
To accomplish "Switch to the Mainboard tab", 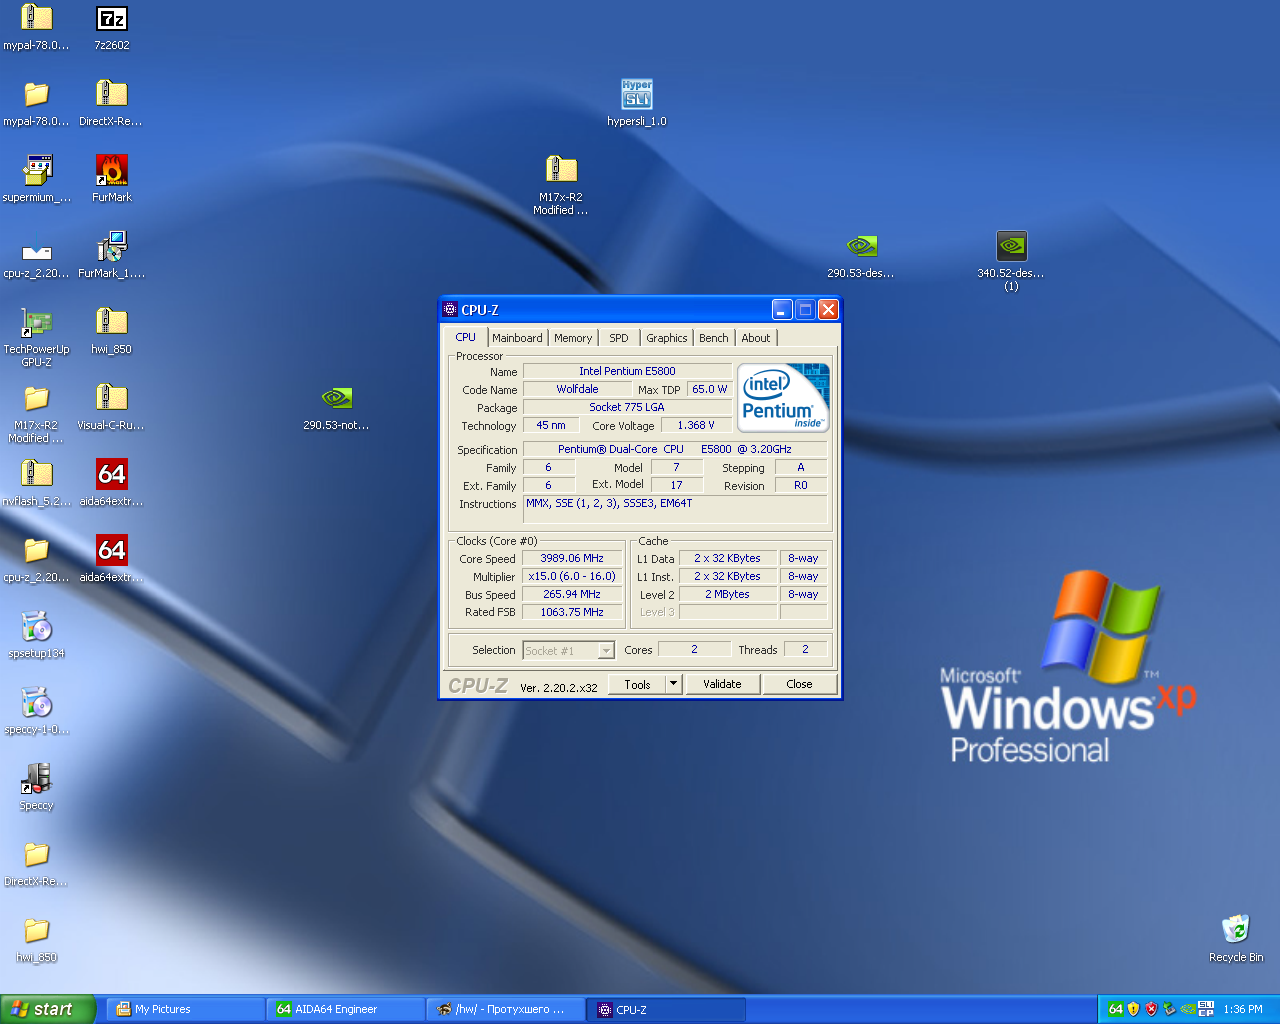I will (x=517, y=338).
